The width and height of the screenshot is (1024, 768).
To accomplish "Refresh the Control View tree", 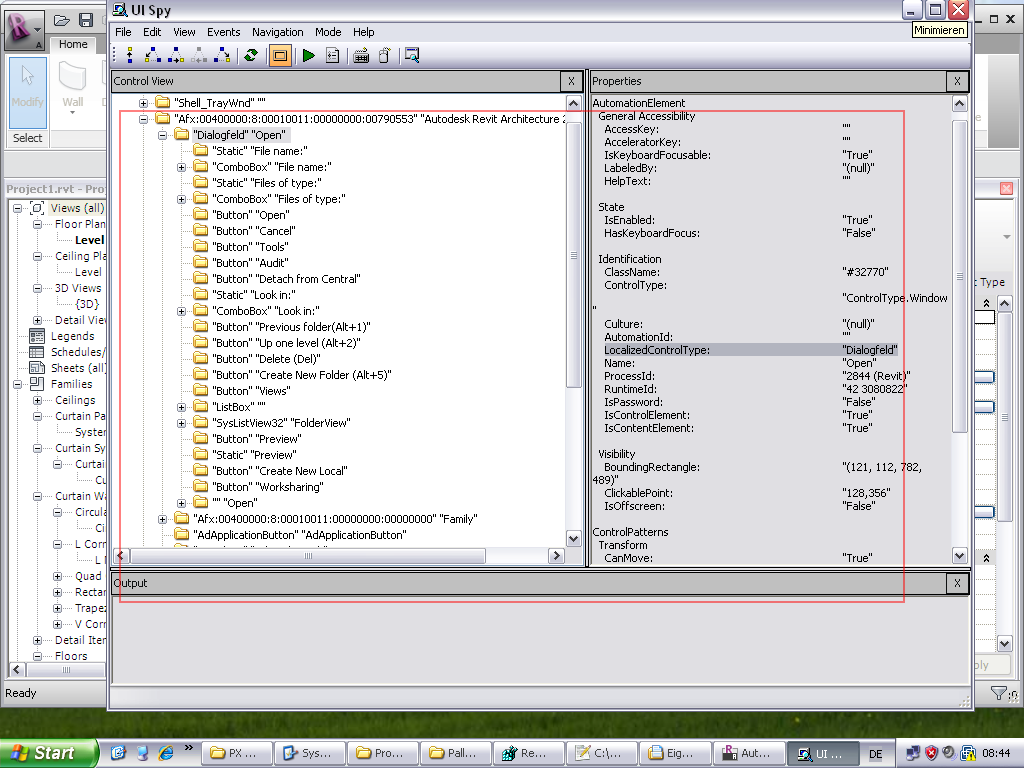I will (252, 55).
